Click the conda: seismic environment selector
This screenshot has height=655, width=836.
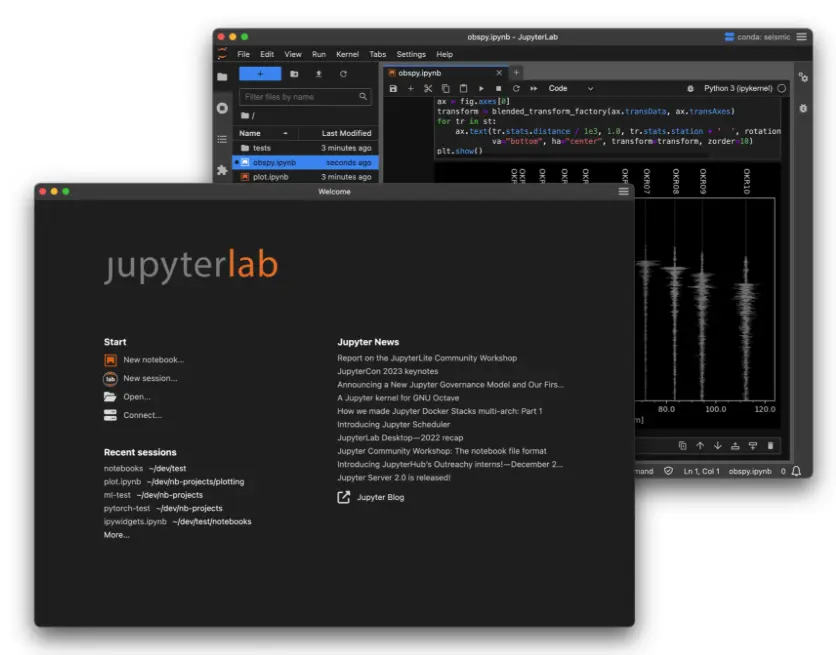[757, 37]
